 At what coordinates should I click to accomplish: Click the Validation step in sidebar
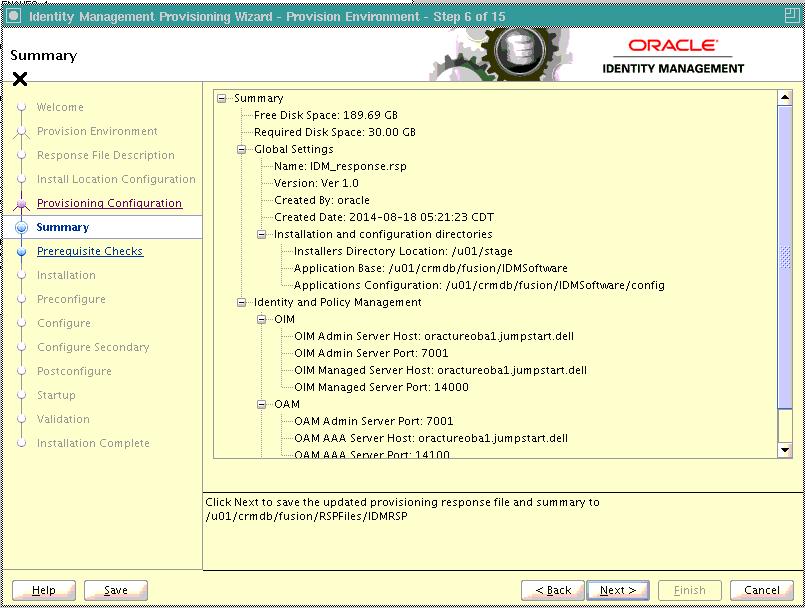click(63, 419)
